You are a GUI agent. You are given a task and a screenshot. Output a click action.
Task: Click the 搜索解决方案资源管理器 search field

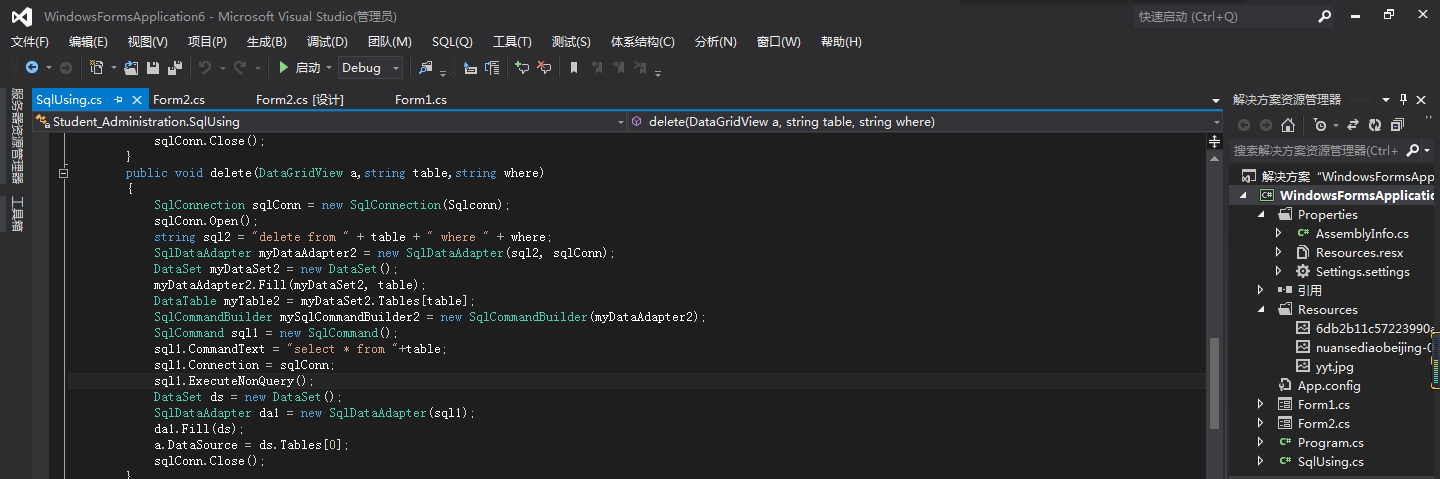click(x=1315, y=150)
